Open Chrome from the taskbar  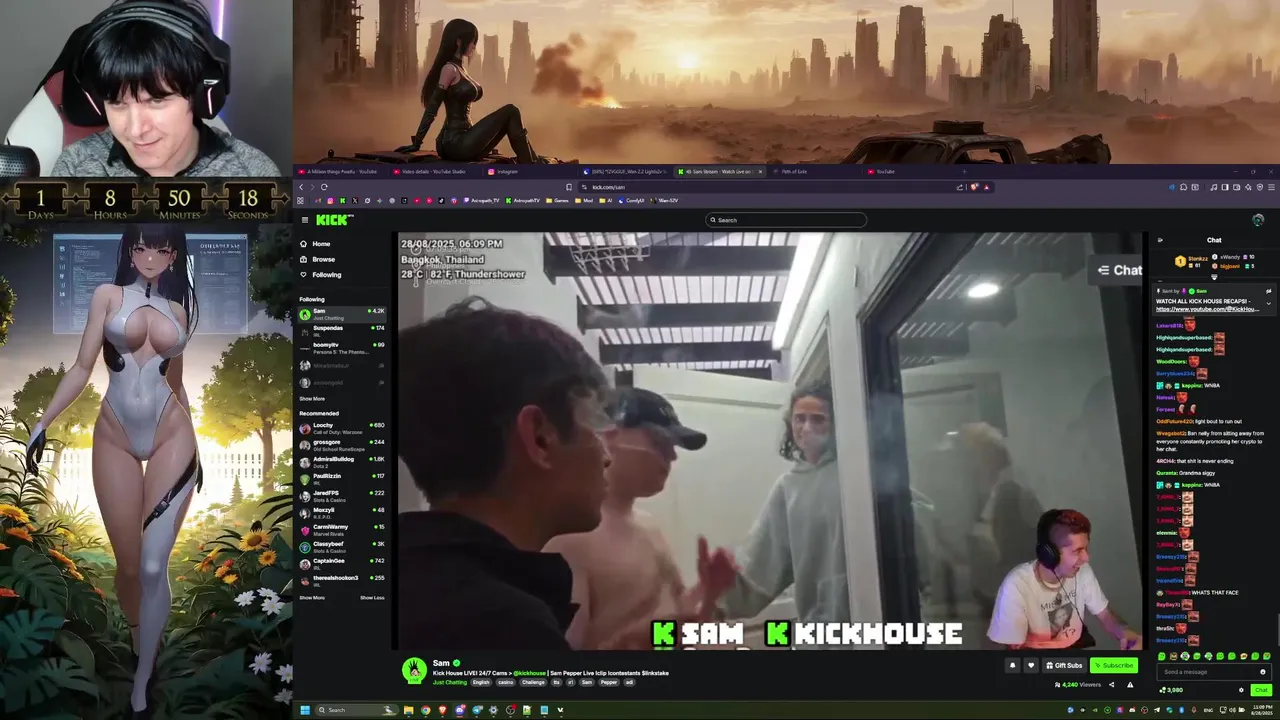pos(425,710)
